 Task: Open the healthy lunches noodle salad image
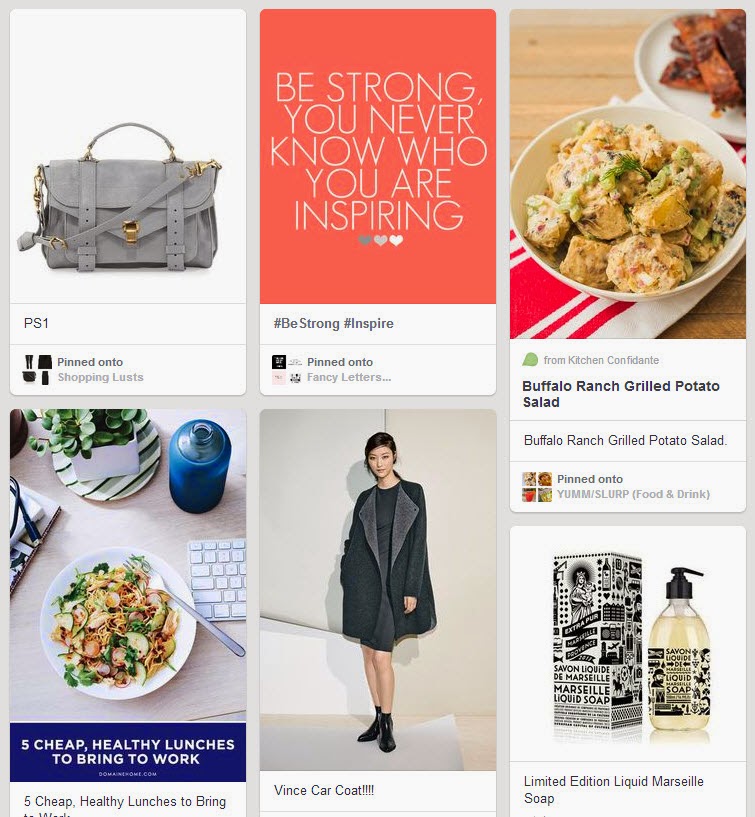128,565
